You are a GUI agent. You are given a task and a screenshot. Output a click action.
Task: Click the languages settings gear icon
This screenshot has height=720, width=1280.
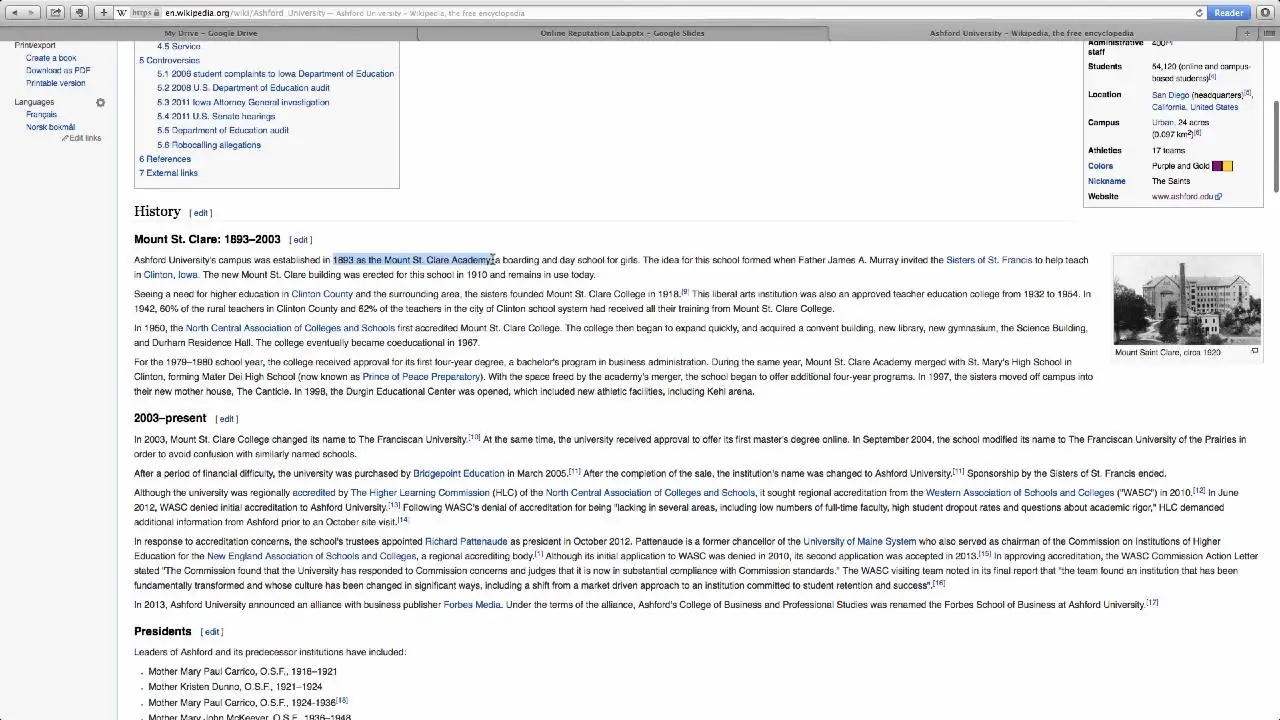(100, 103)
